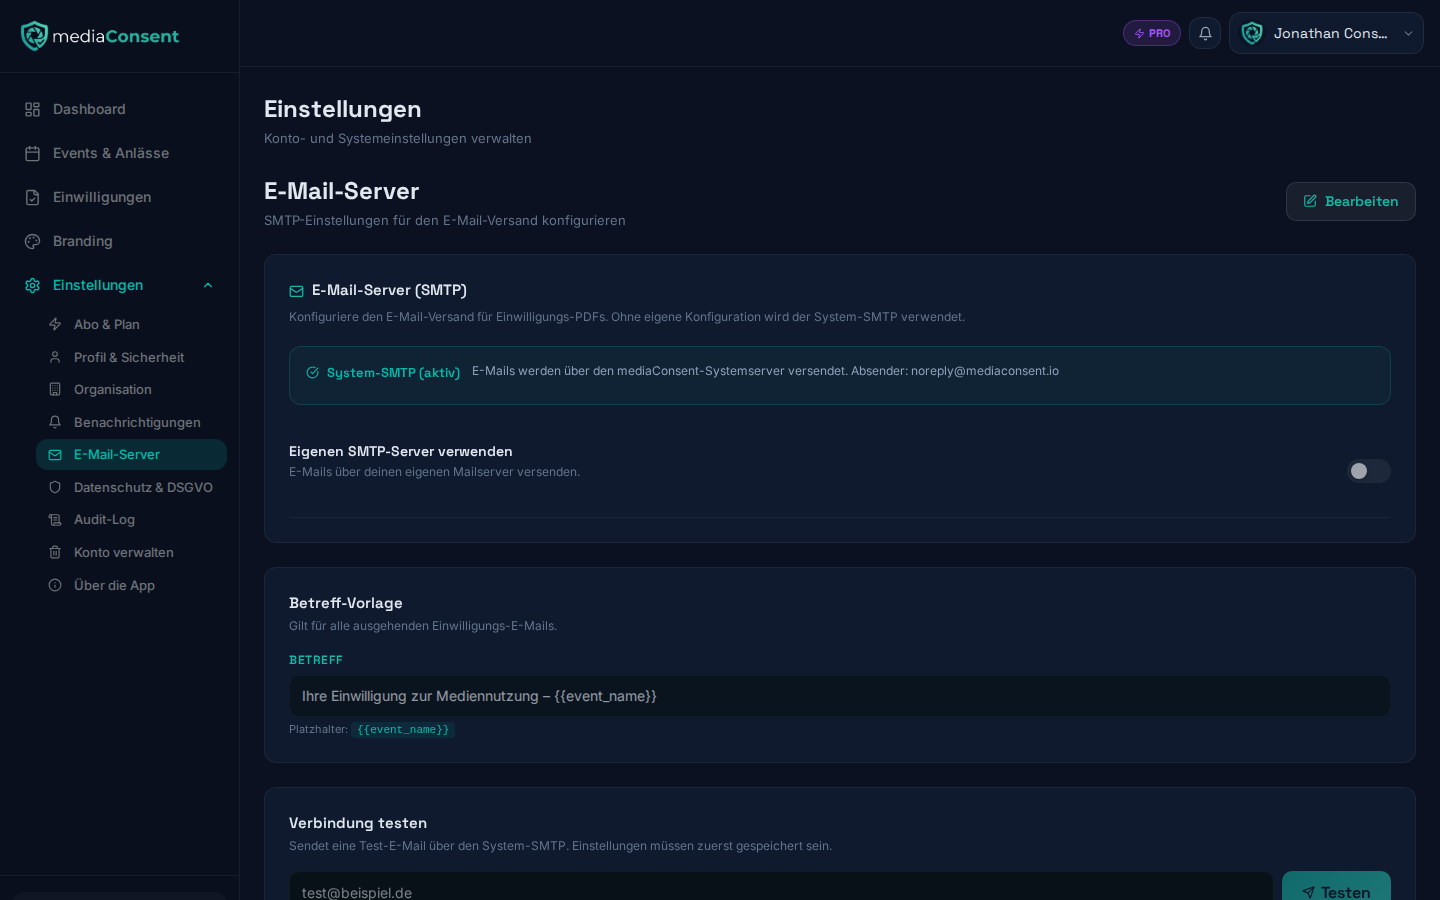Open Konto verwalten

131,552
